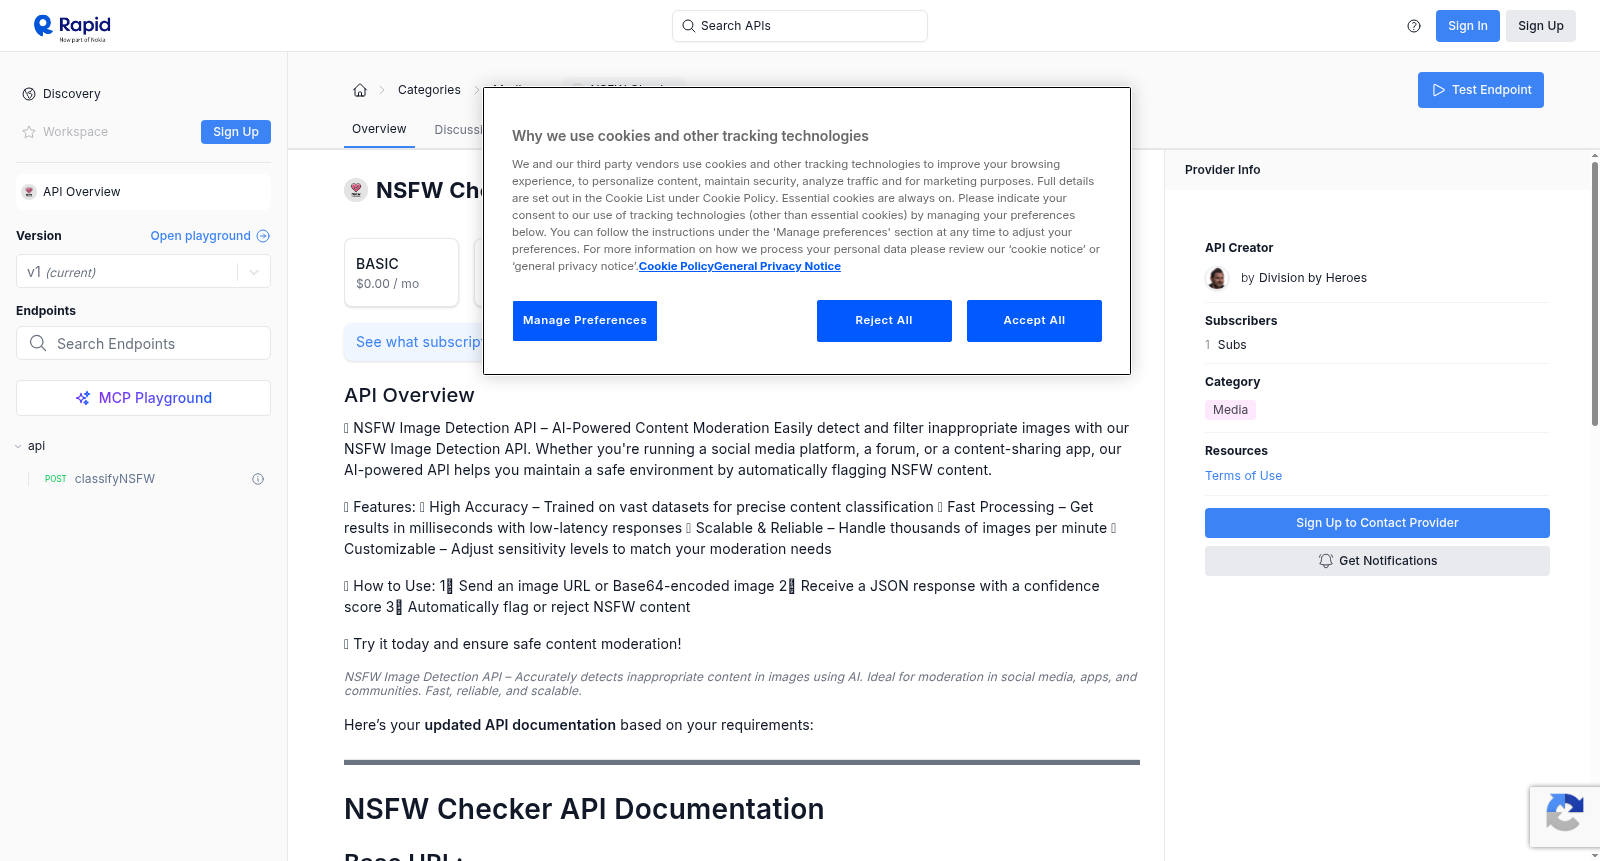The height and width of the screenshot is (861, 1600).
Task: Click the 'by Division by Heroes' creator name
Action: 1304,278
